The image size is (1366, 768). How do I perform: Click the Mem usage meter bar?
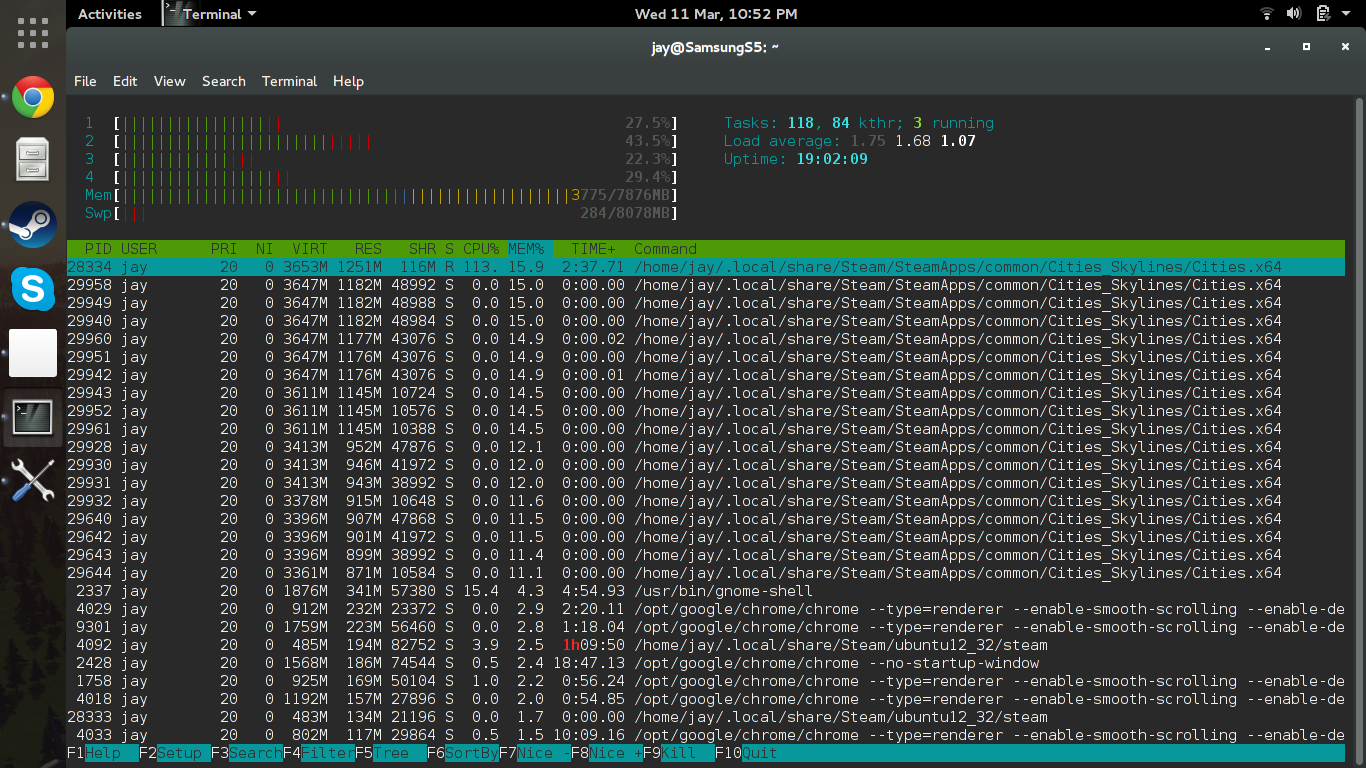[x=396, y=195]
